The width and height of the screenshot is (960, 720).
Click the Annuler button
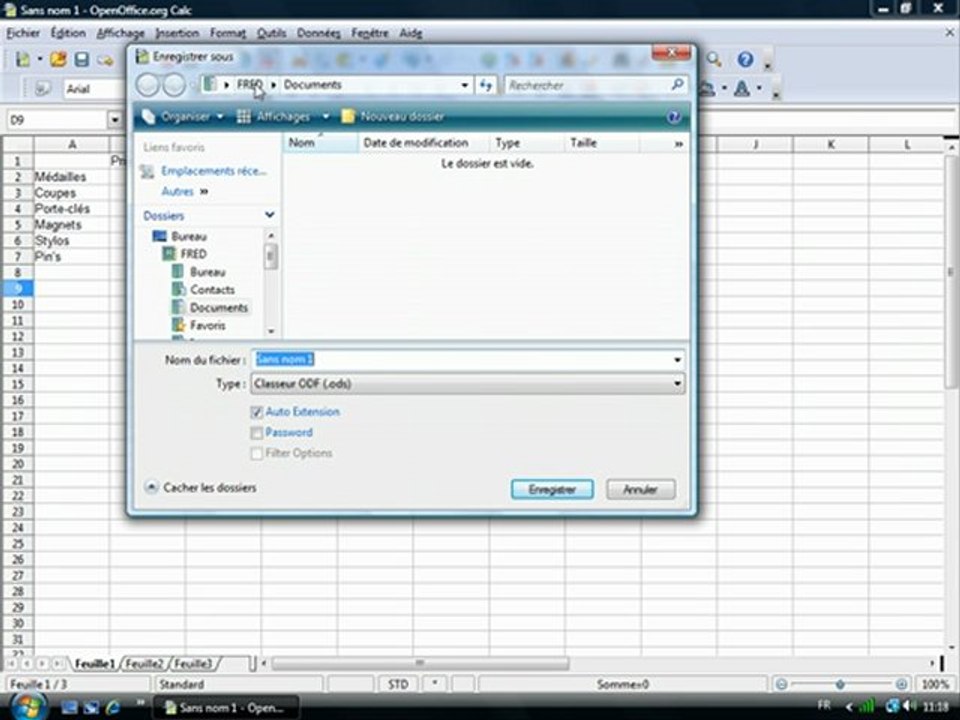point(640,489)
